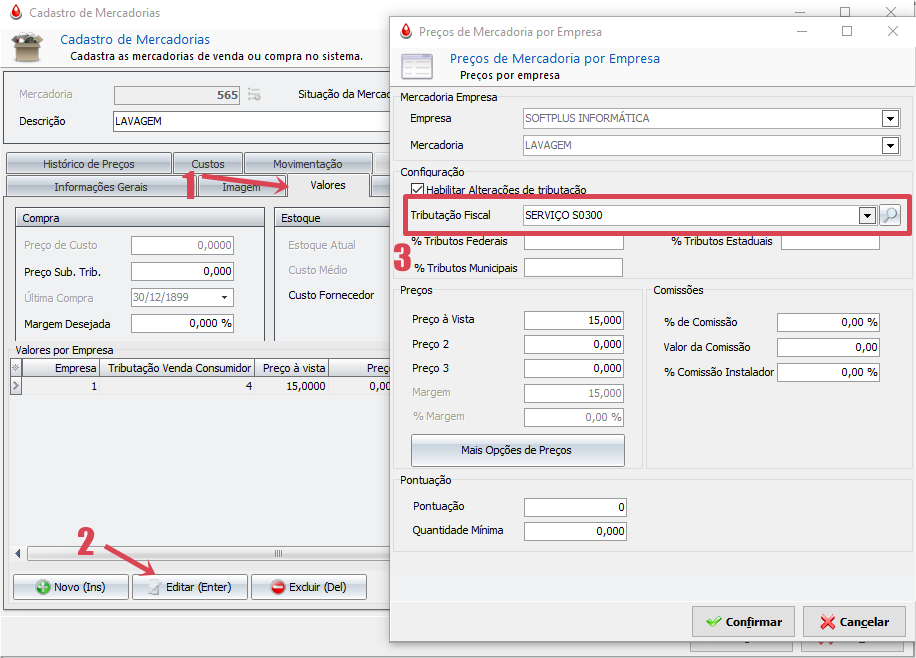This screenshot has height=658, width=916.
Task: Click the grid select-all corner cell with asterisk
Action: (x=16, y=368)
